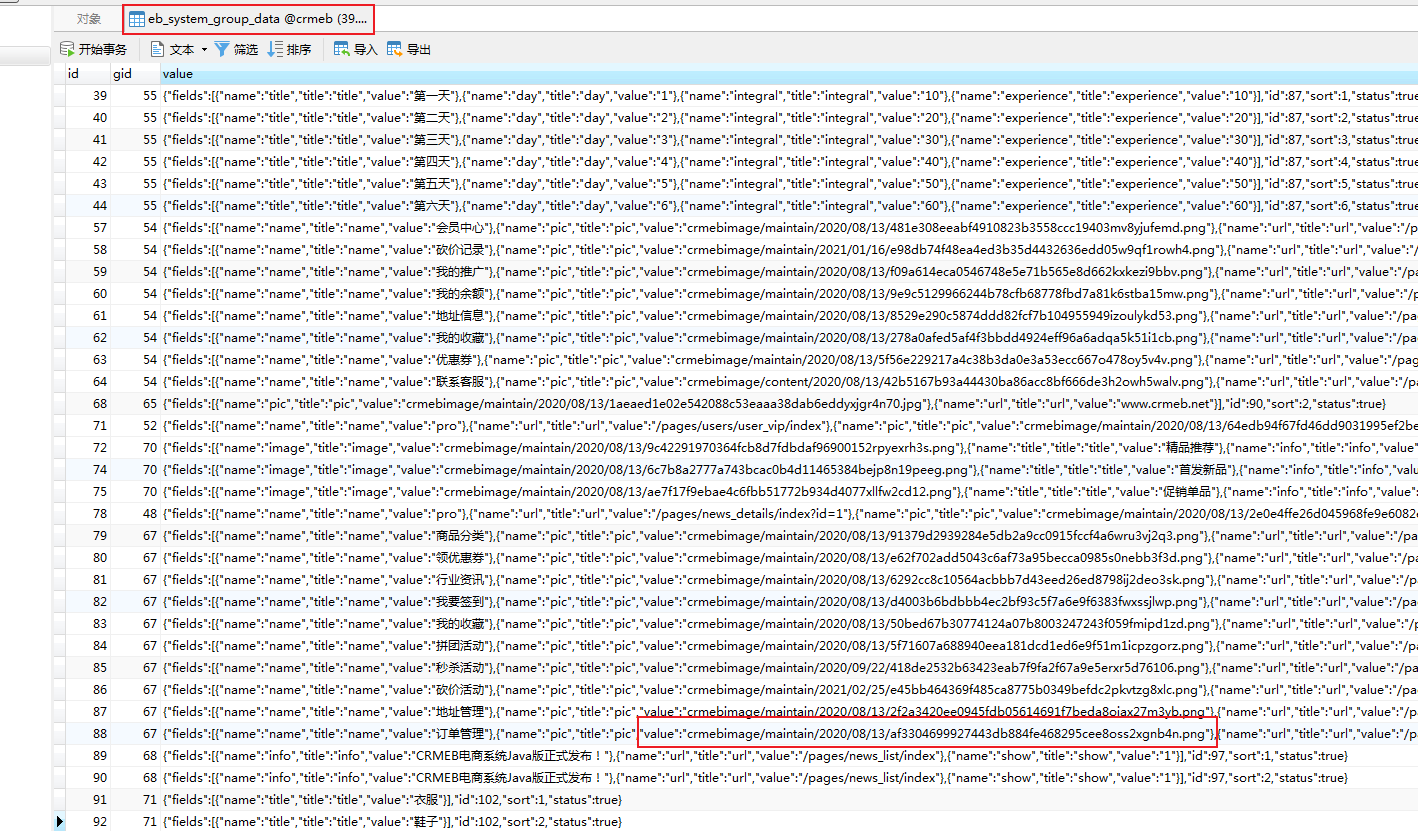
Task: Click the gid column header
Action: tap(135, 74)
